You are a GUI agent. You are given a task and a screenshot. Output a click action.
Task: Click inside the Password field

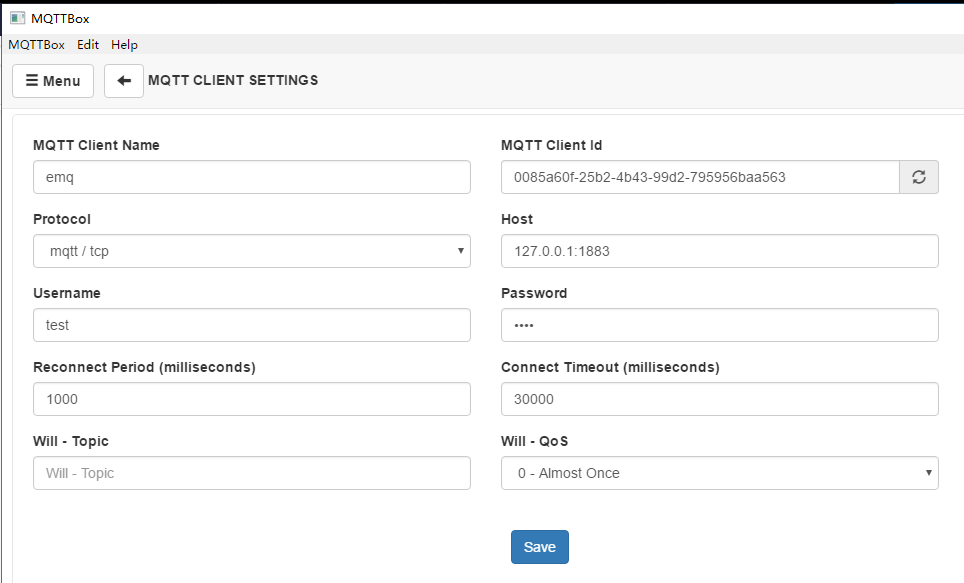[719, 324]
